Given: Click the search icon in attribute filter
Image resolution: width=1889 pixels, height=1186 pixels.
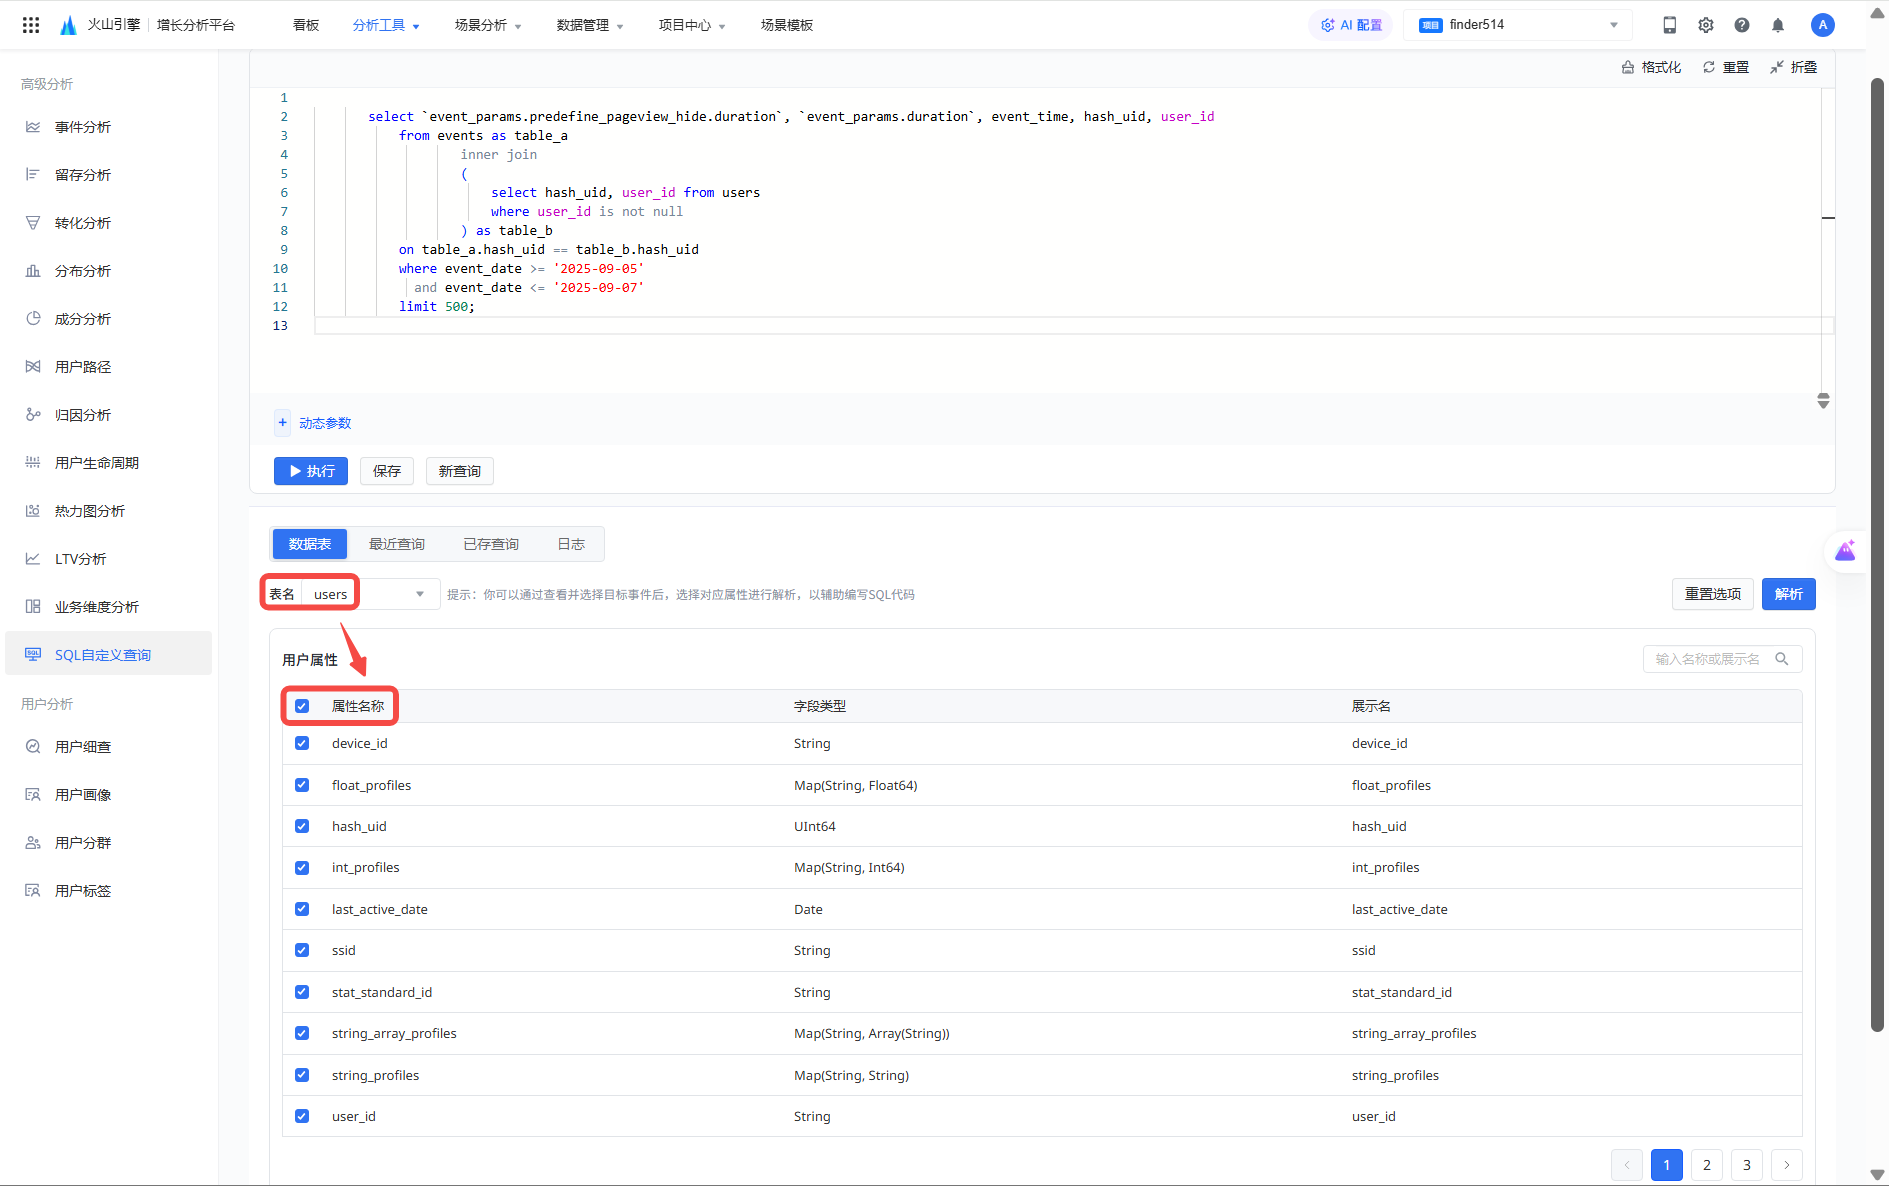Looking at the screenshot, I should [1781, 659].
